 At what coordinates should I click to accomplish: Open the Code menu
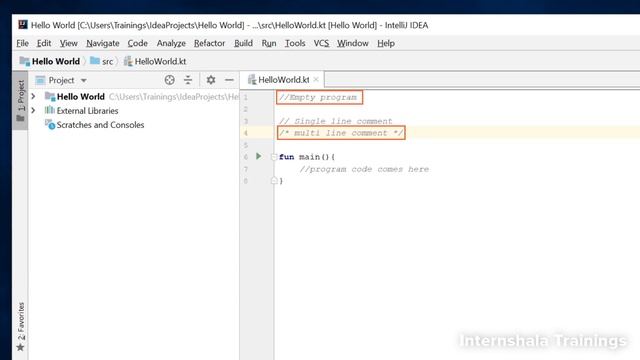(138, 43)
